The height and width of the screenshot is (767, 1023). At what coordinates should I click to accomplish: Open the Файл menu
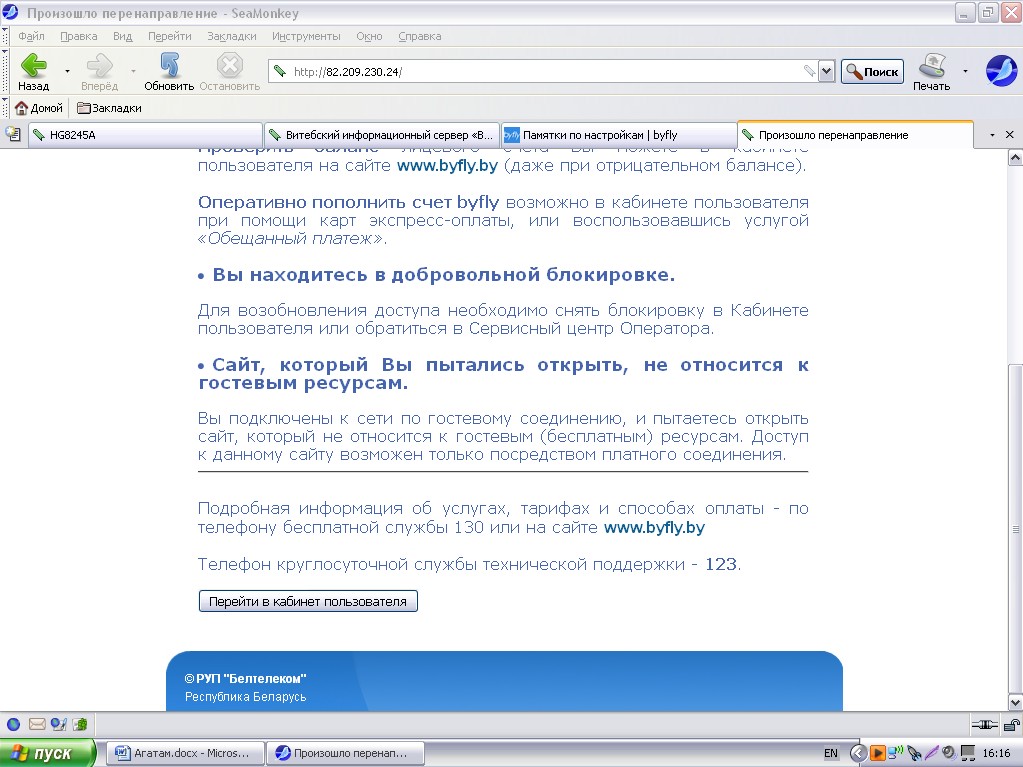pyautogui.click(x=31, y=36)
